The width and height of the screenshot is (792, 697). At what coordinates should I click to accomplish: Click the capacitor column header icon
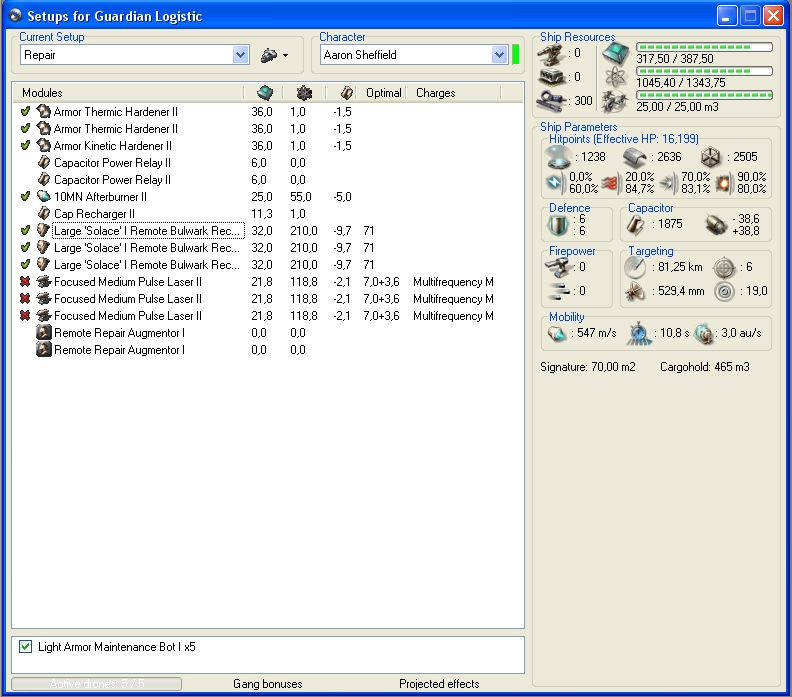[x=346, y=92]
